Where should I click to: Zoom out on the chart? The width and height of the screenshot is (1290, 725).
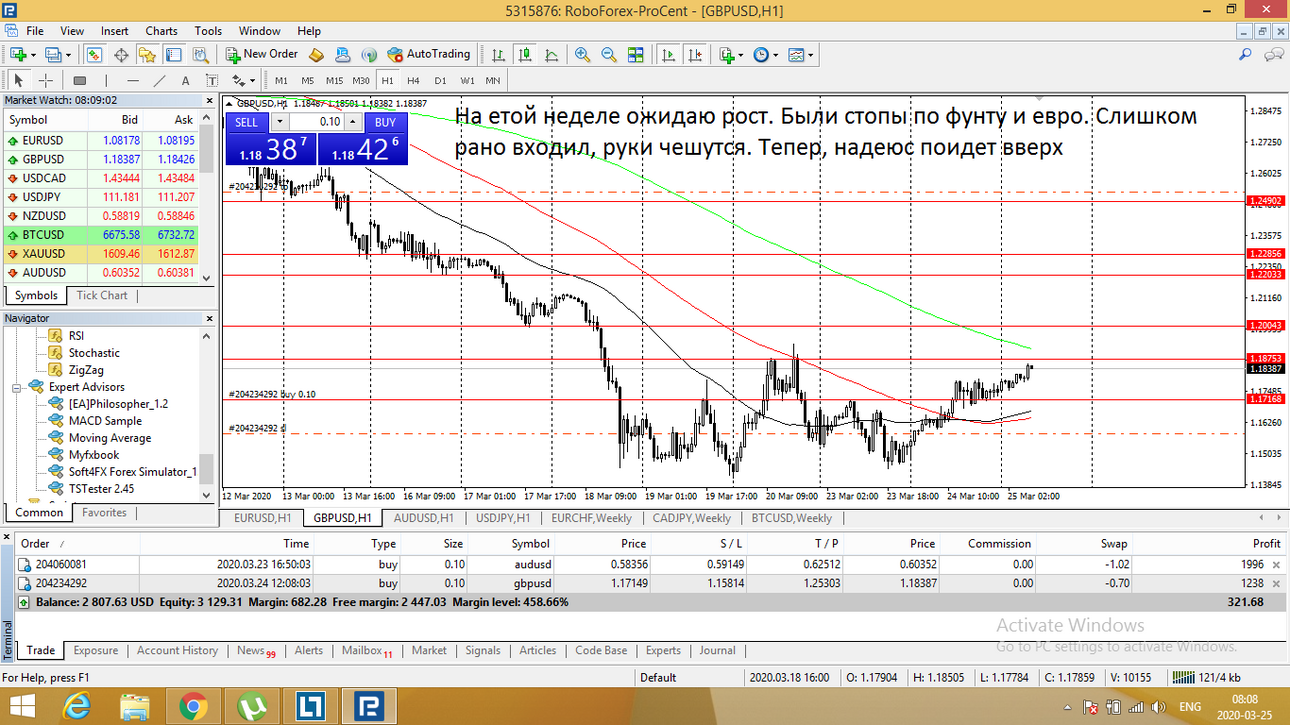(x=608, y=55)
